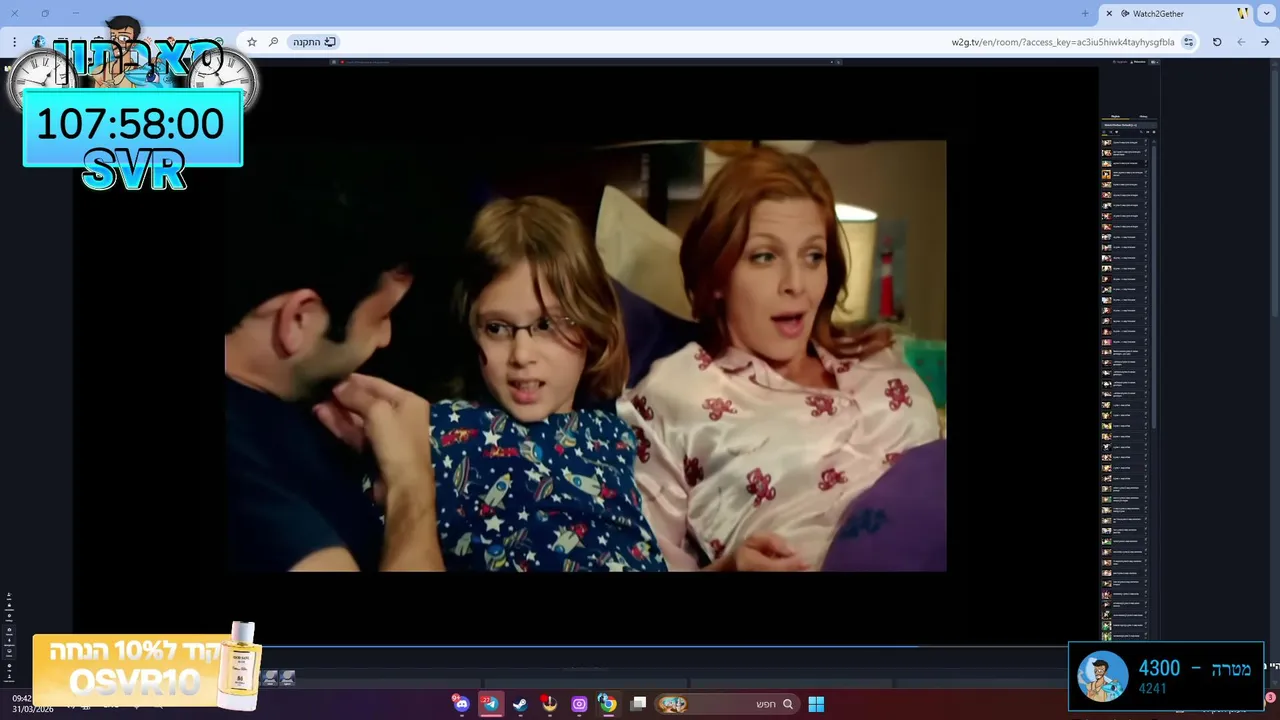Reload the Watch2Gether page
Viewport: 1280px width, 720px height.
[x=1217, y=42]
